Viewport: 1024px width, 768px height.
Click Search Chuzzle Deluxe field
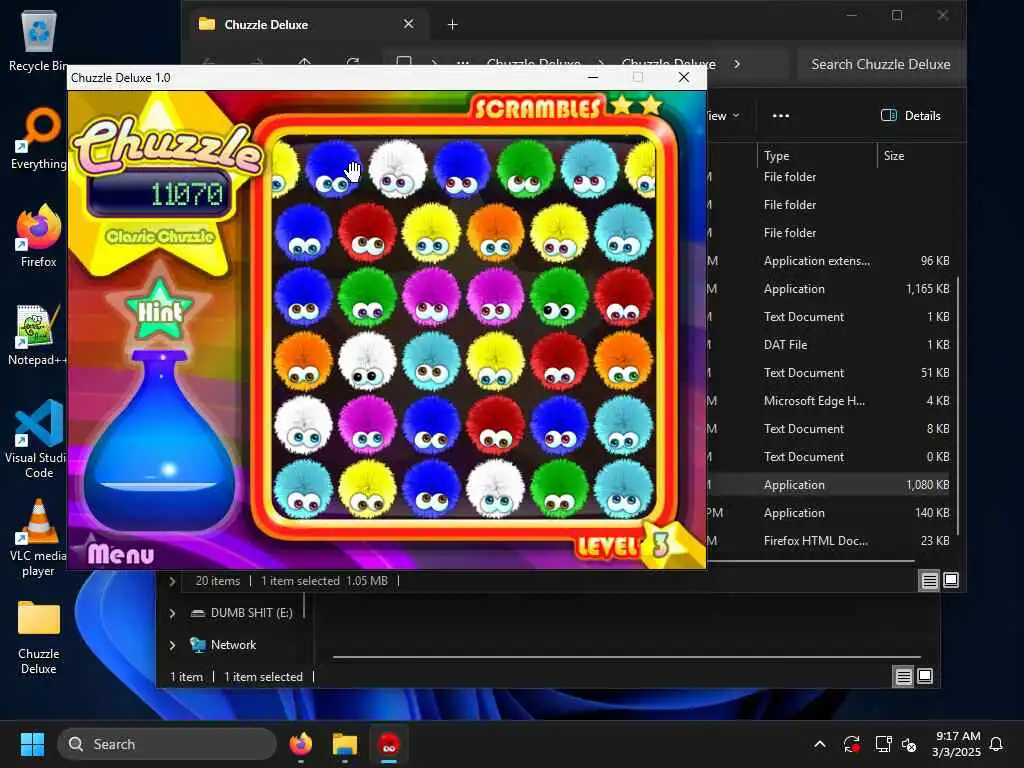[x=880, y=64]
